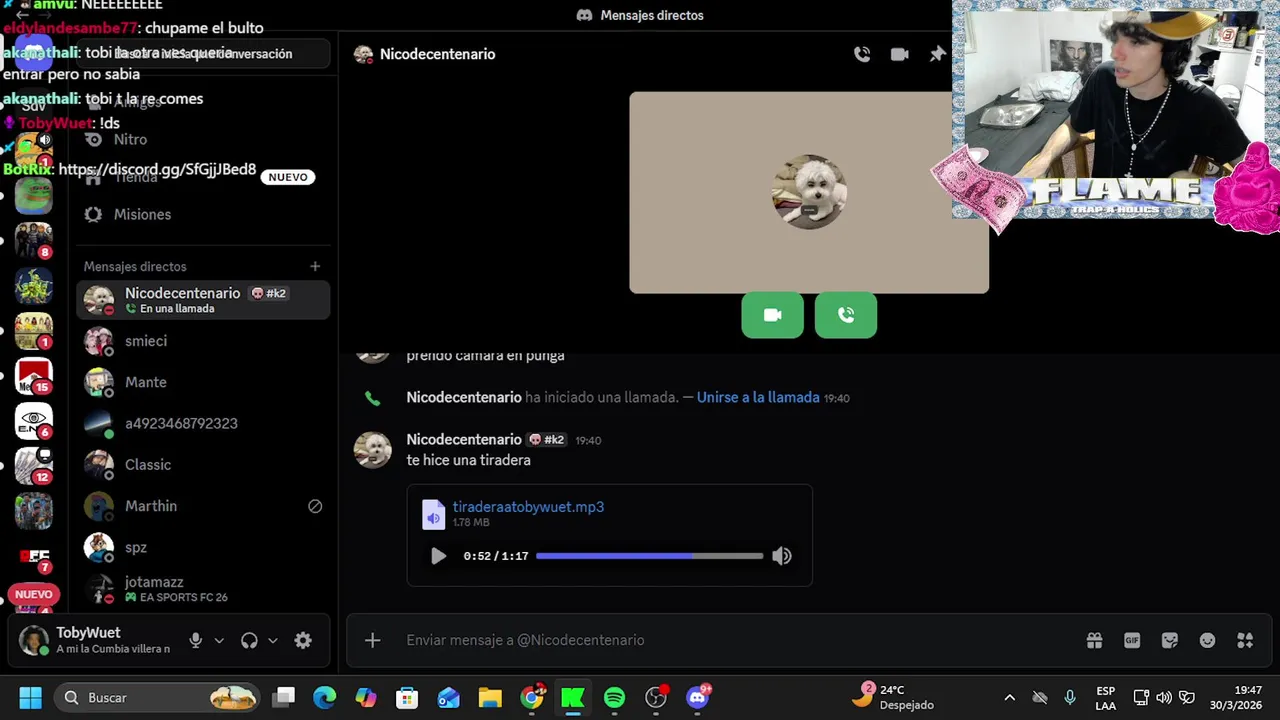Screen dimensions: 1280x720
Task: Open the smieci direct message
Action: click(x=203, y=341)
